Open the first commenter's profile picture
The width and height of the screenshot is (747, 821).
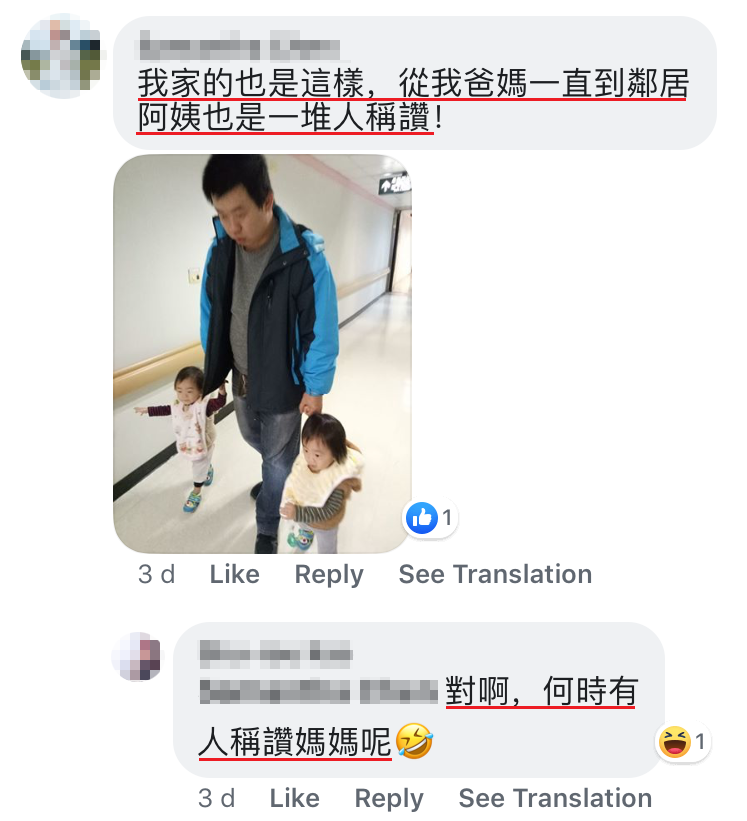coord(61,56)
